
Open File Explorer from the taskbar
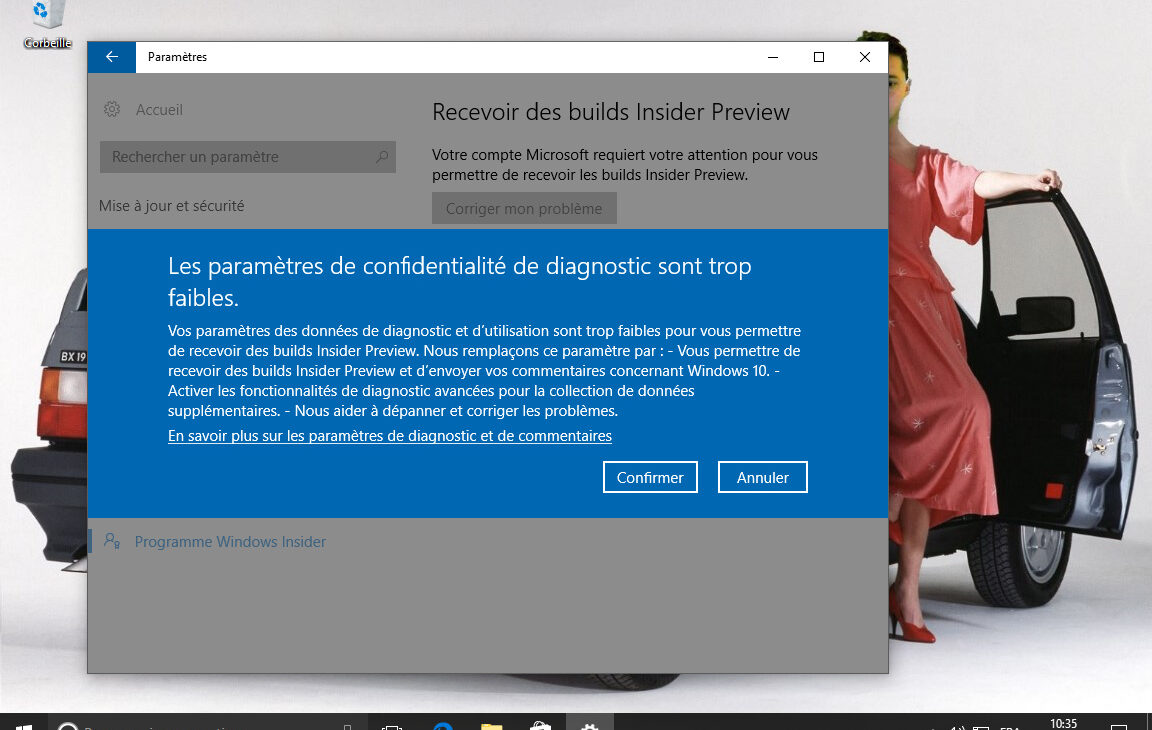tap(492, 722)
